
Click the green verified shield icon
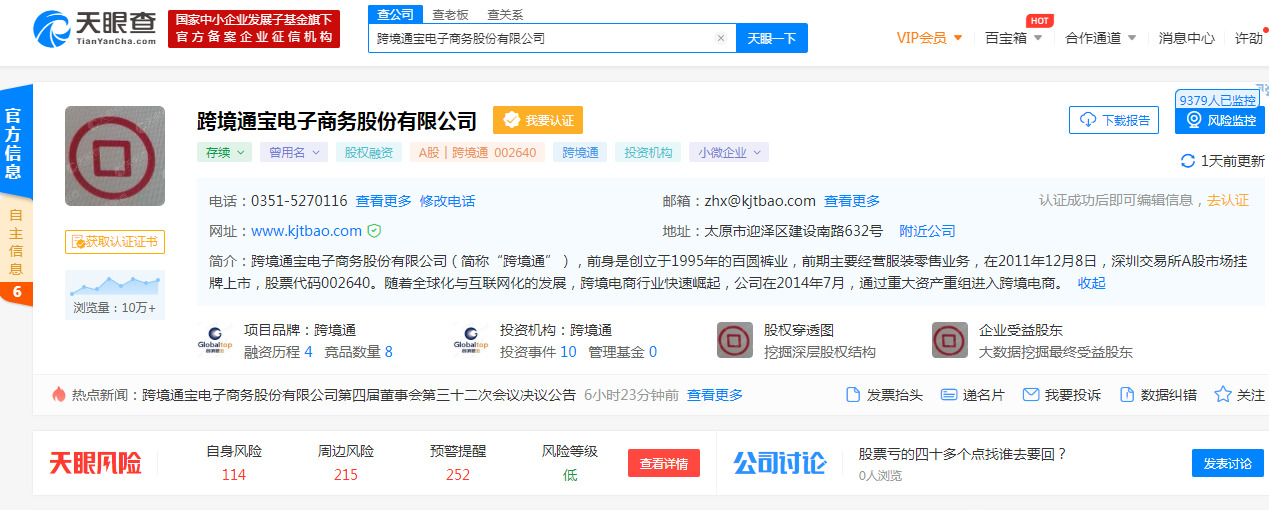click(374, 231)
